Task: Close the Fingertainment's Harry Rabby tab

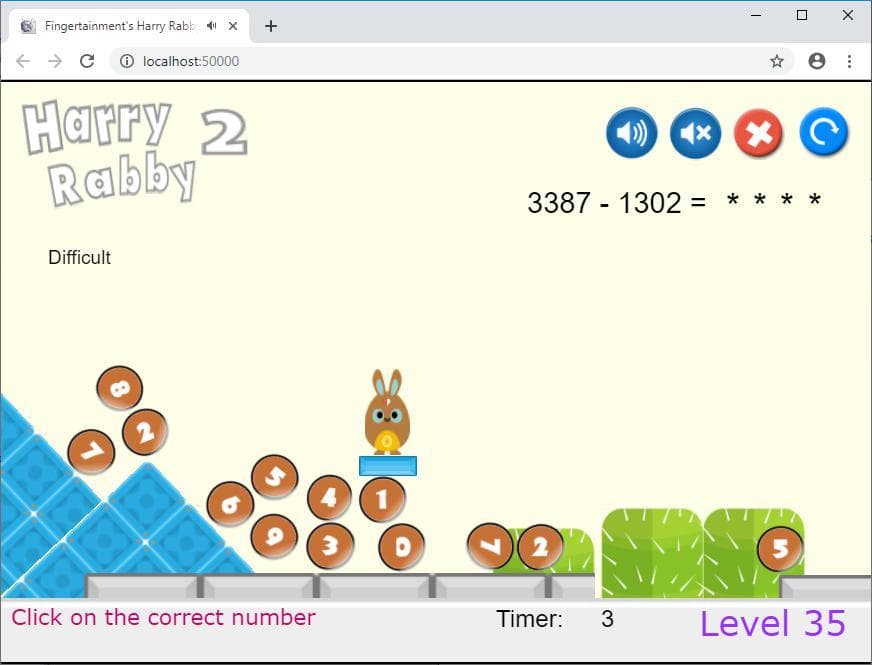Action: [233, 26]
